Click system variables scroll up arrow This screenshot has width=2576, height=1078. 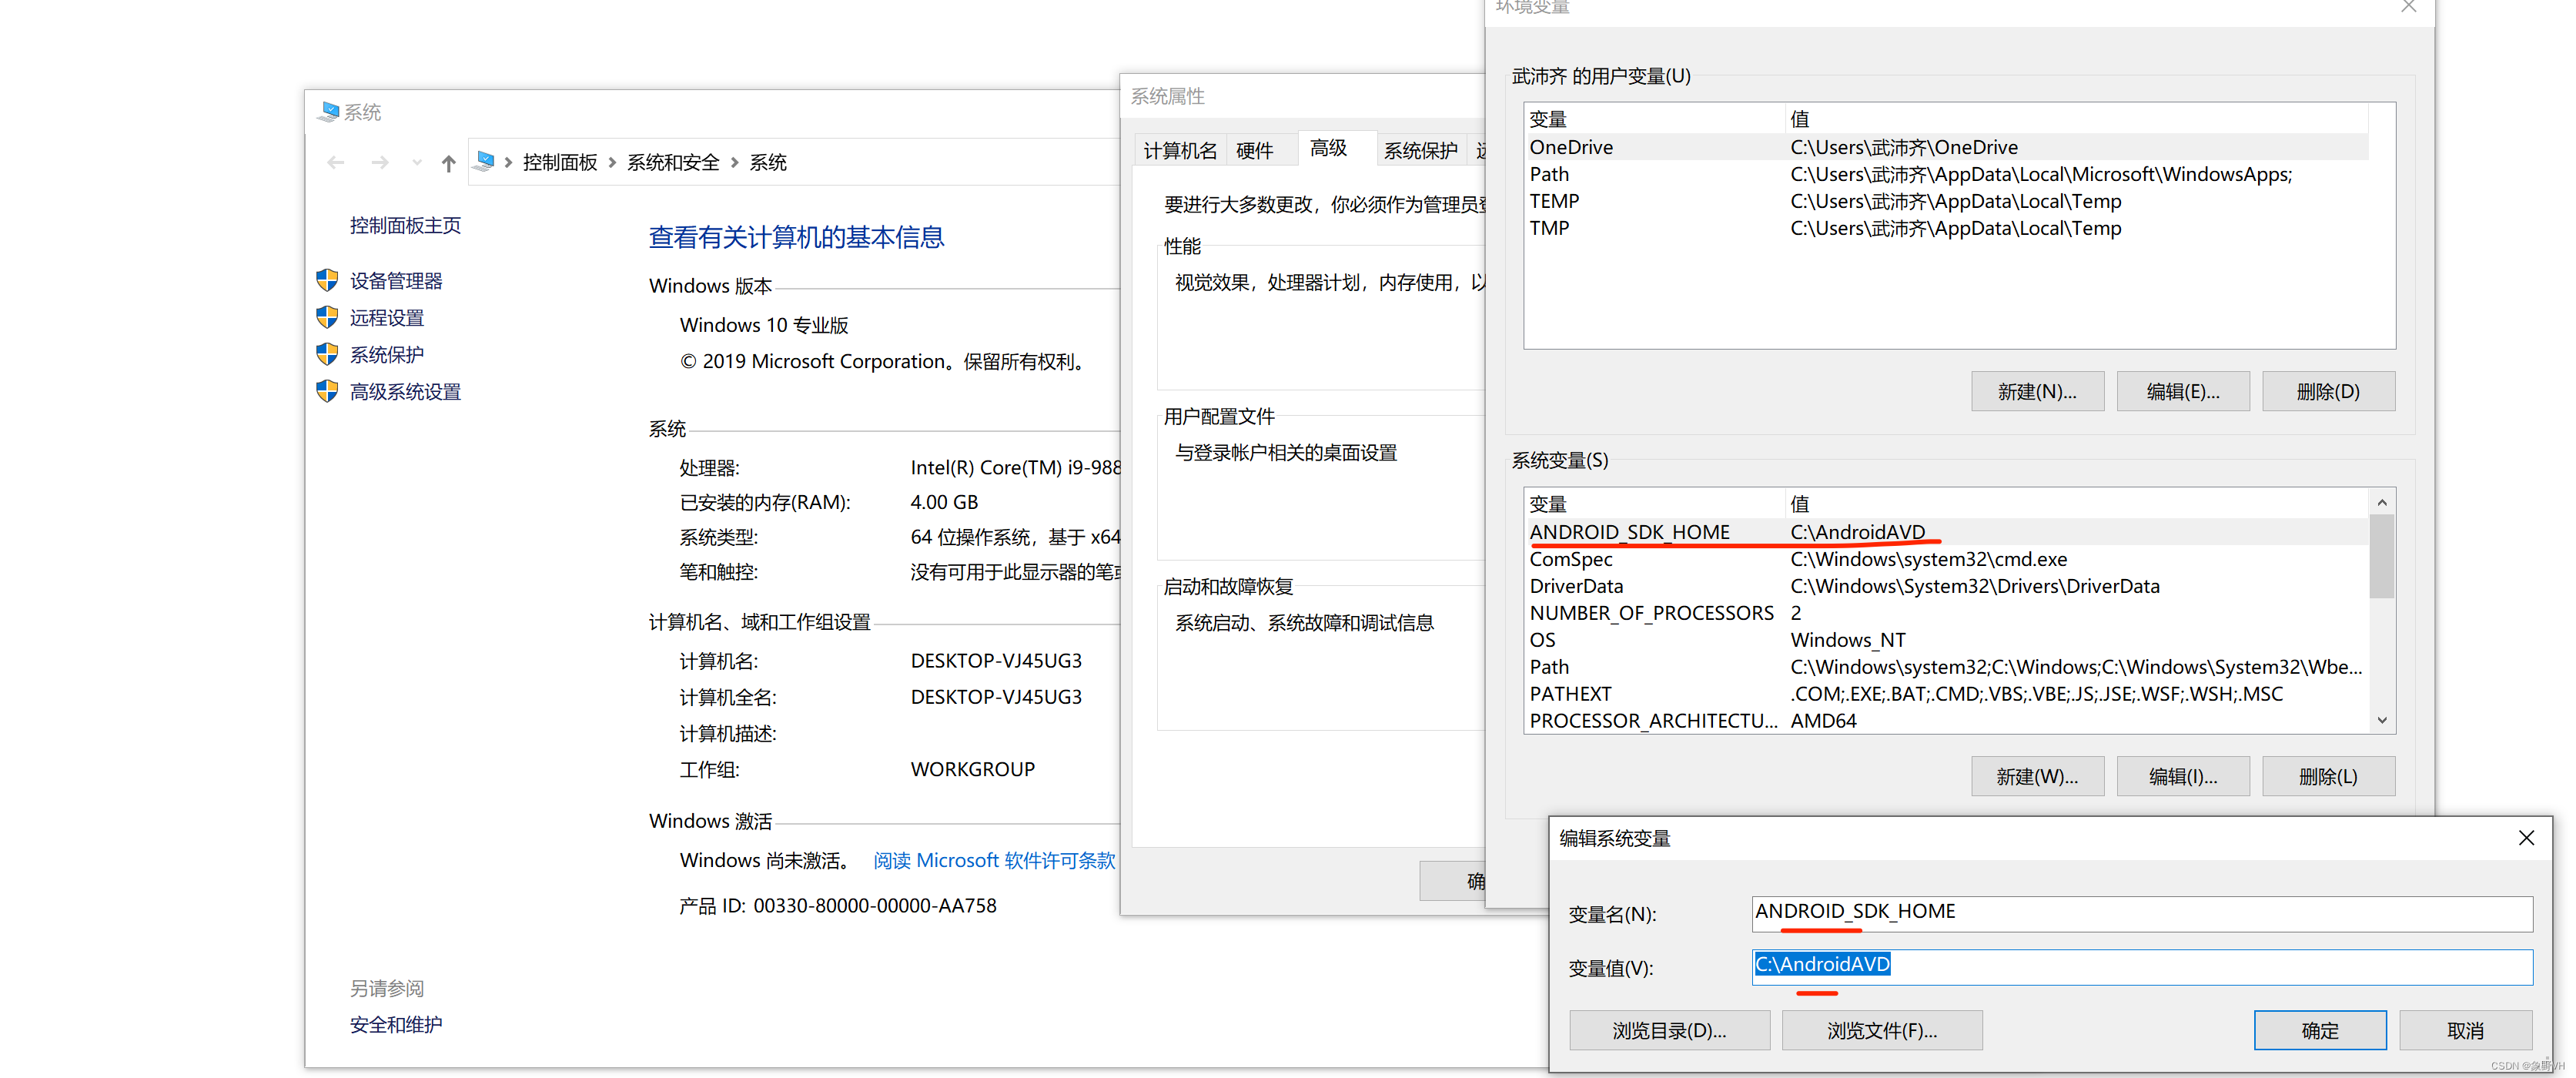coord(2382,503)
